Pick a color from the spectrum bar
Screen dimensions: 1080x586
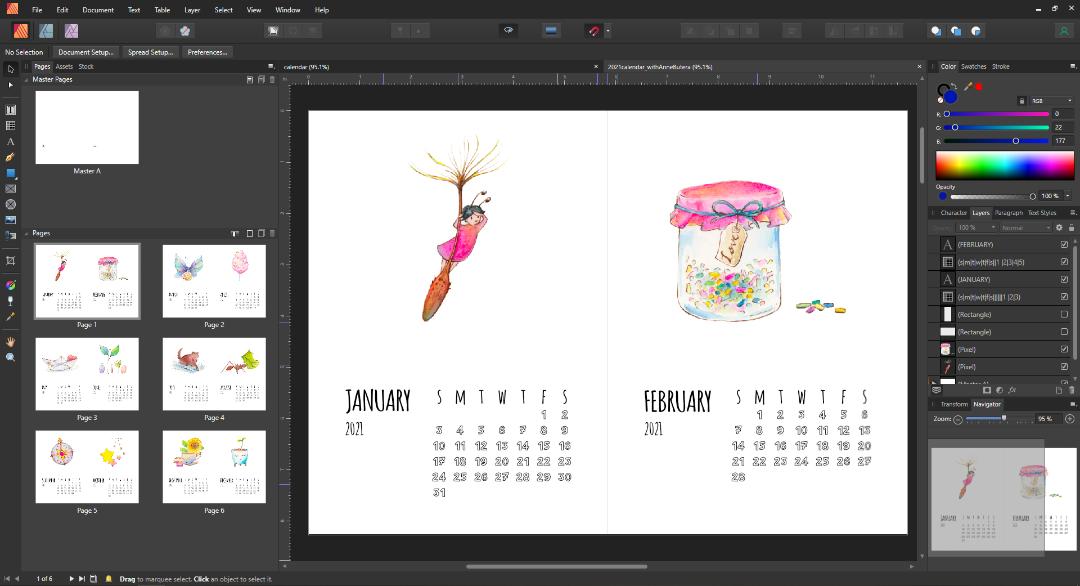coord(1004,166)
